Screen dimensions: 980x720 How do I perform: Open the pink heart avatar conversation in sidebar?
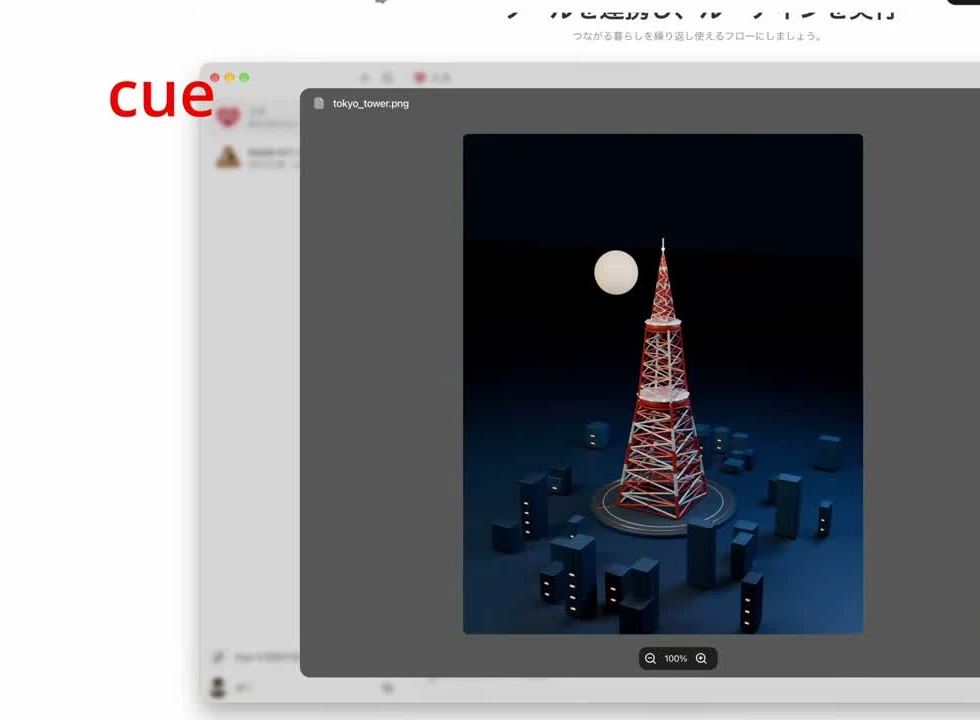(228, 116)
